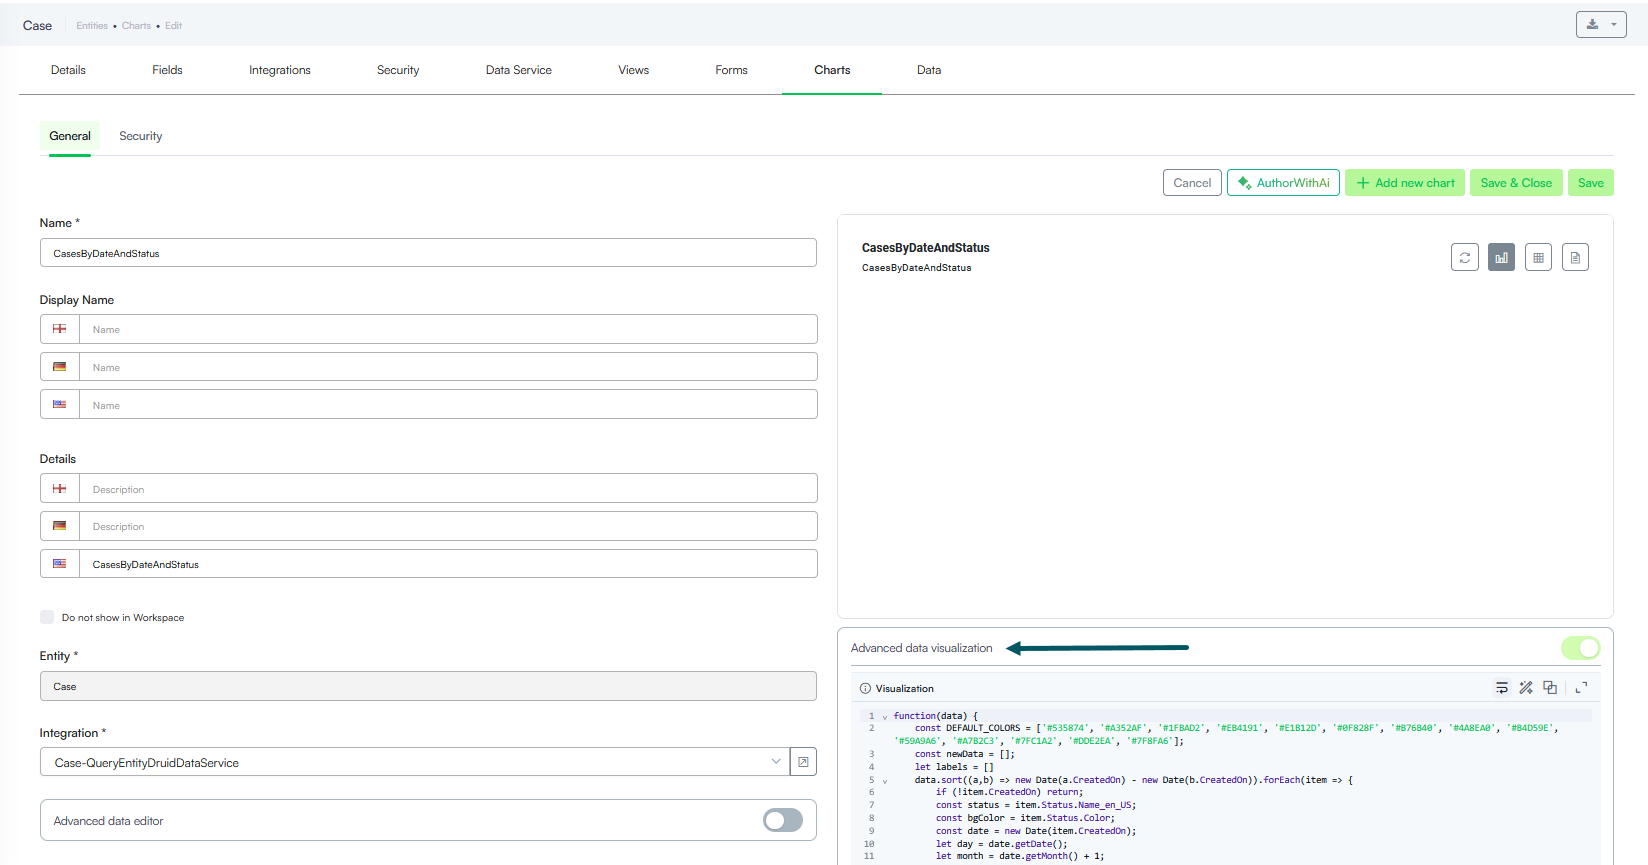This screenshot has width=1648, height=865.
Task: Open the top Security tab
Action: (398, 70)
